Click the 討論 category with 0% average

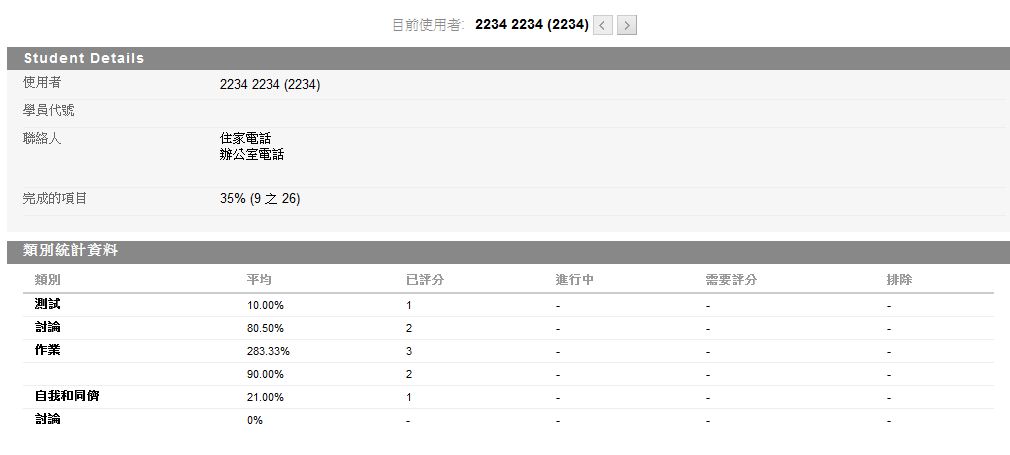(48, 419)
